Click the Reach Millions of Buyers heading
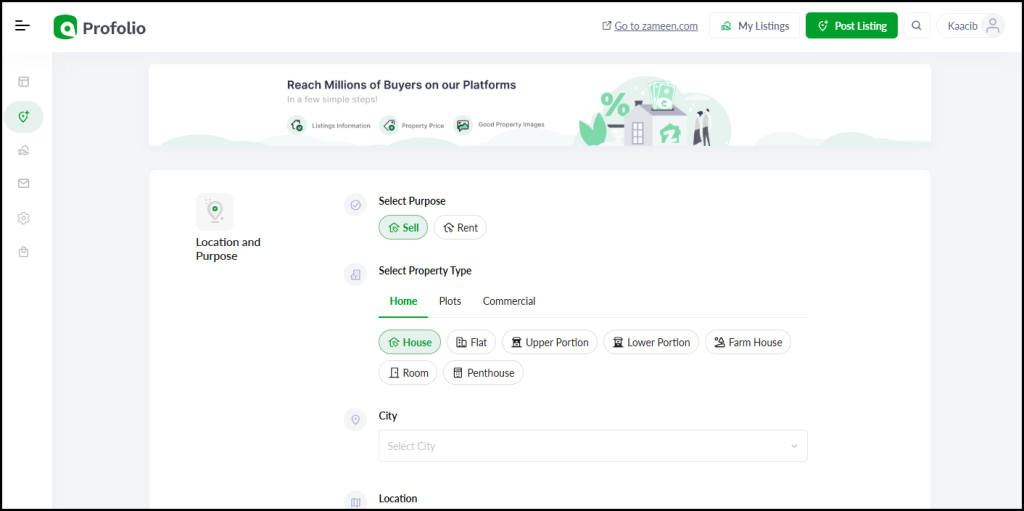The width and height of the screenshot is (1024, 511). click(402, 85)
